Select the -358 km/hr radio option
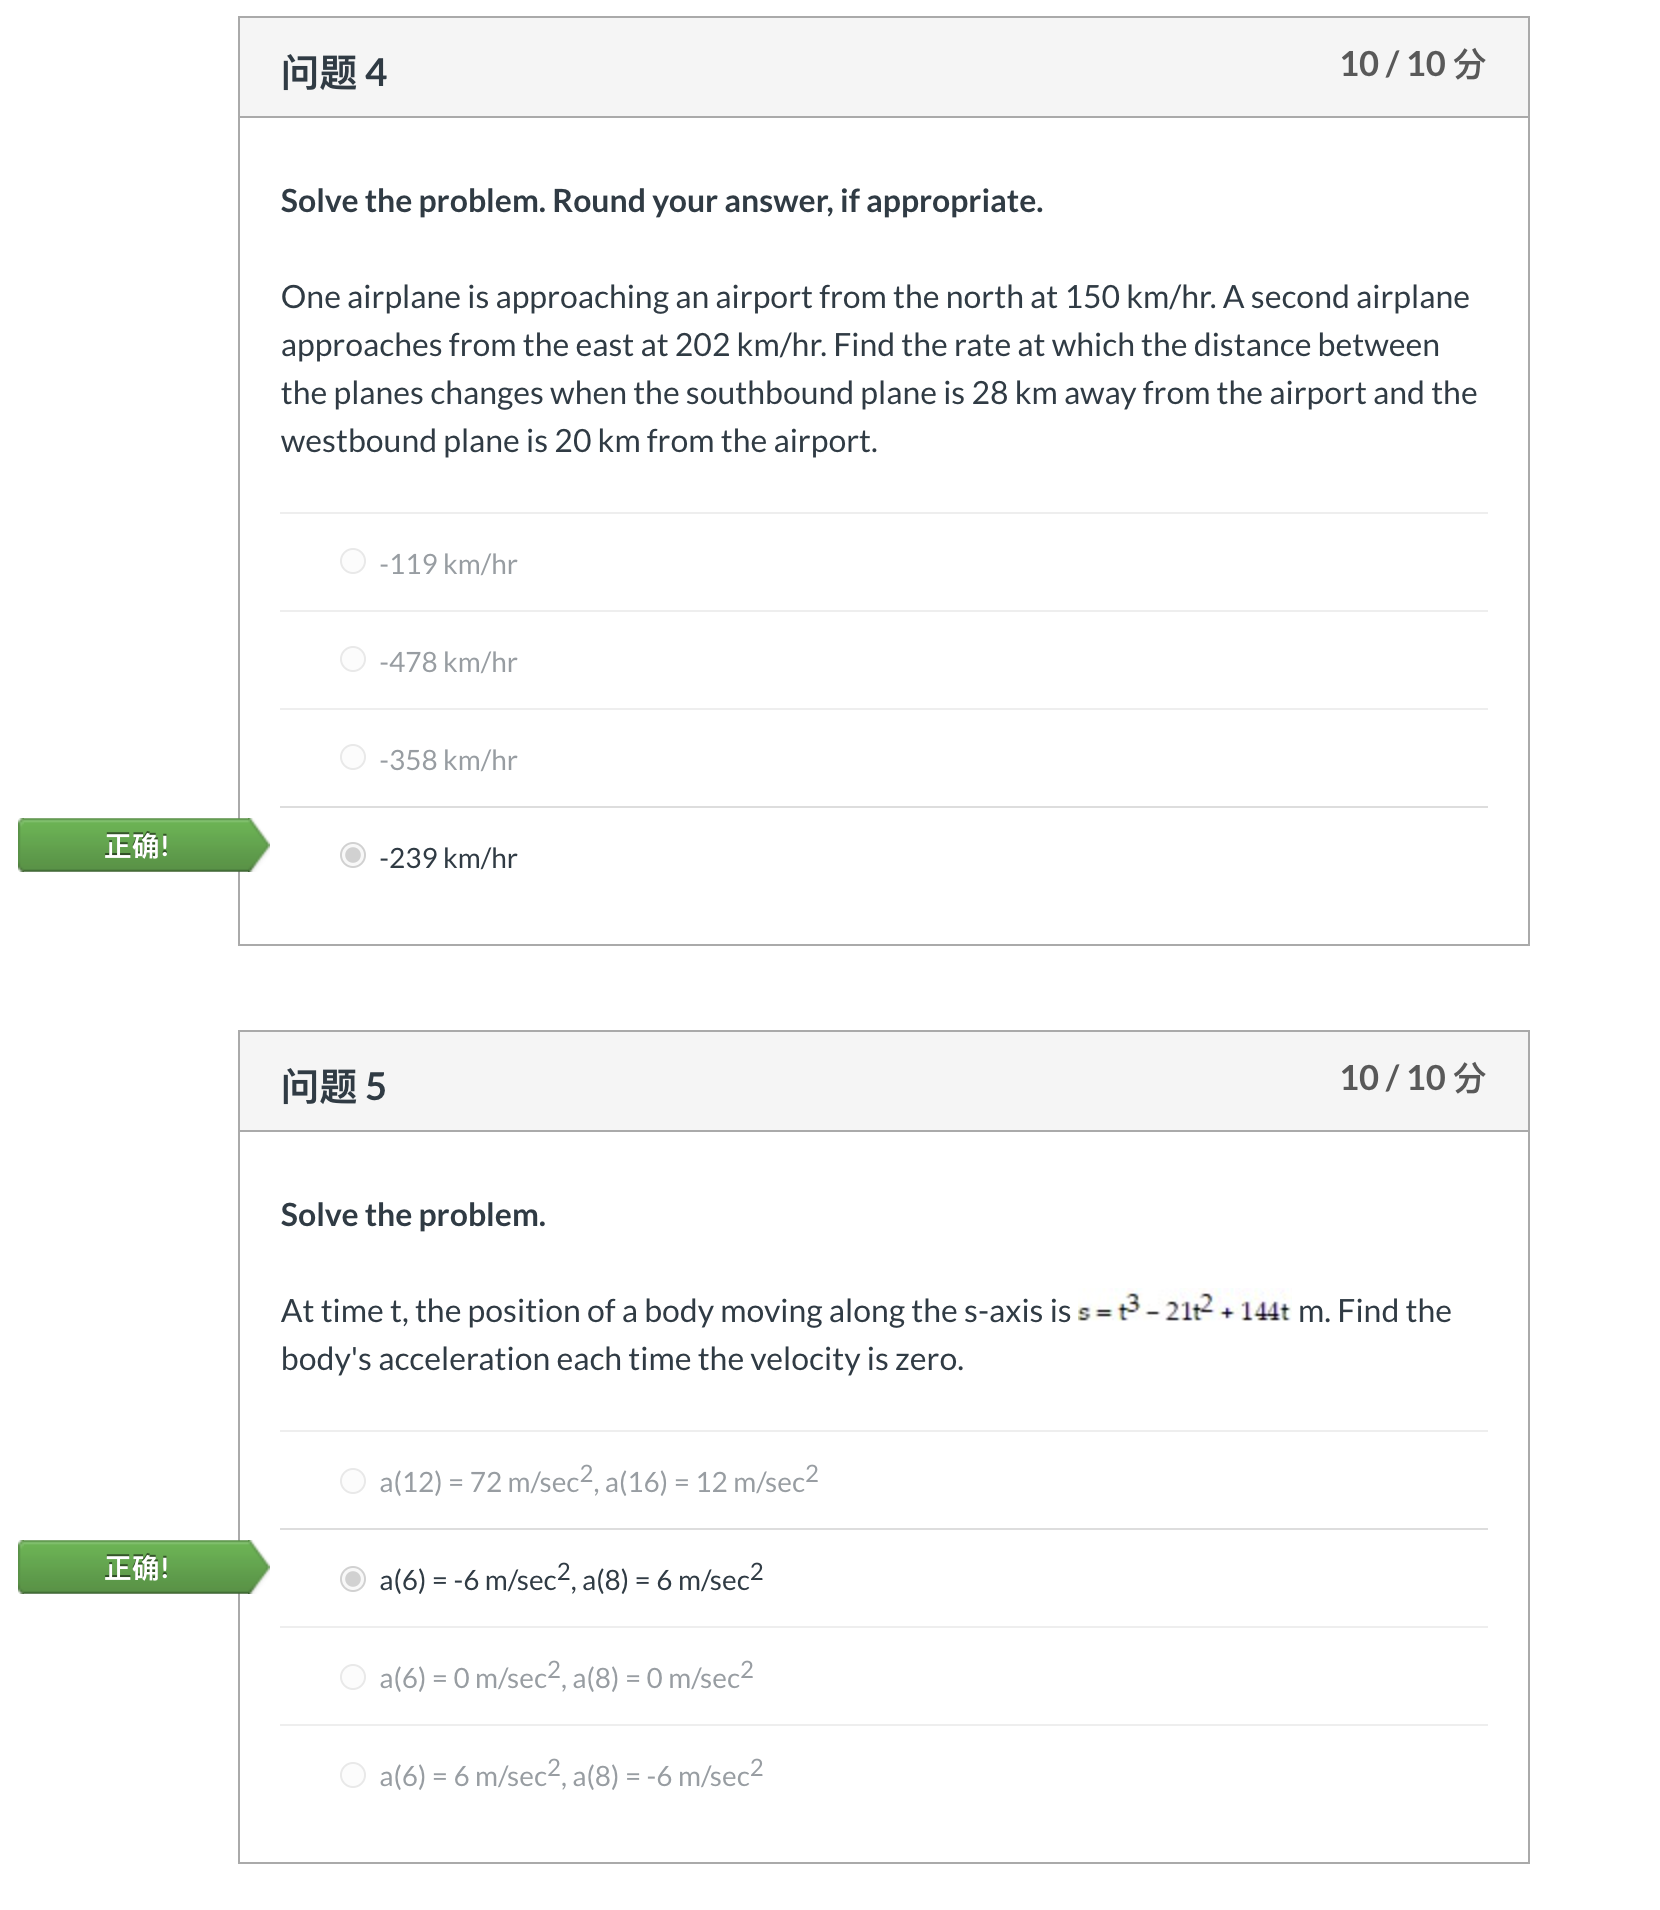Viewport: 1660px width, 1910px height. (353, 757)
